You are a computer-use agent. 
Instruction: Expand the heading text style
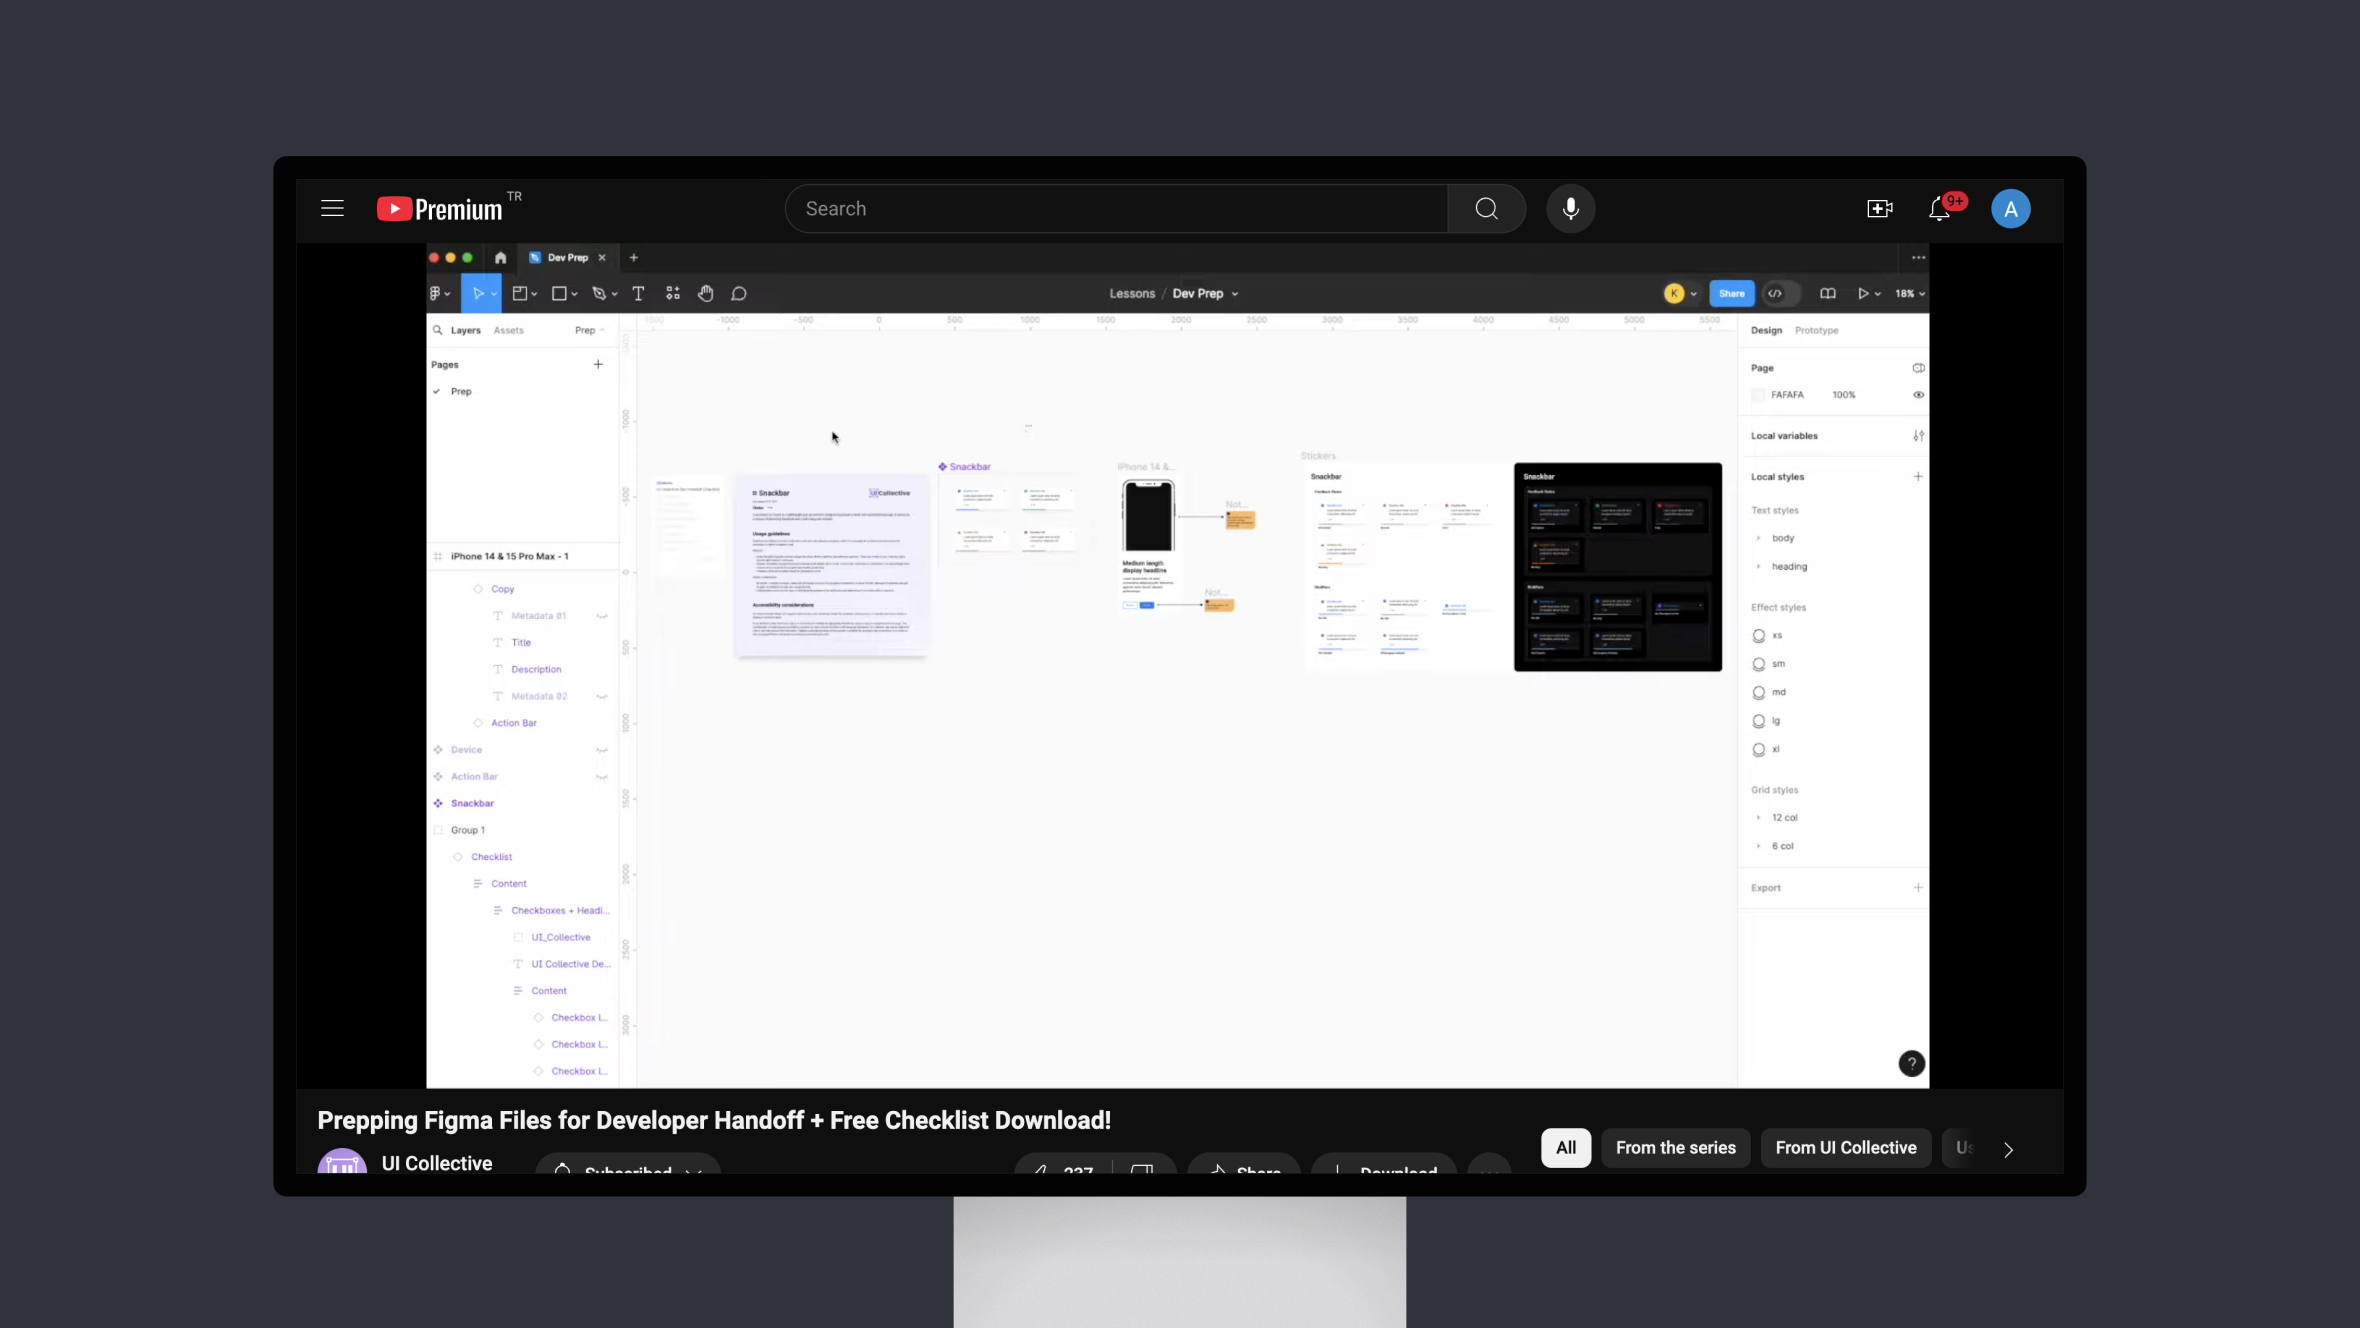pyautogui.click(x=1758, y=567)
